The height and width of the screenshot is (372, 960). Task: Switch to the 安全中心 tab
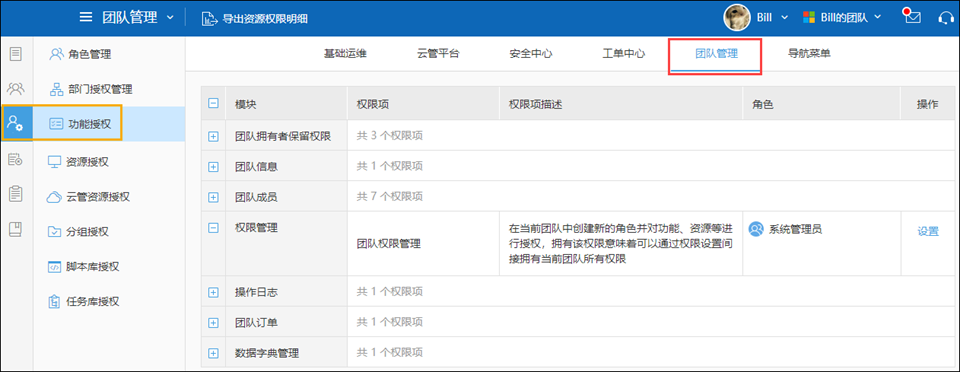(531, 54)
